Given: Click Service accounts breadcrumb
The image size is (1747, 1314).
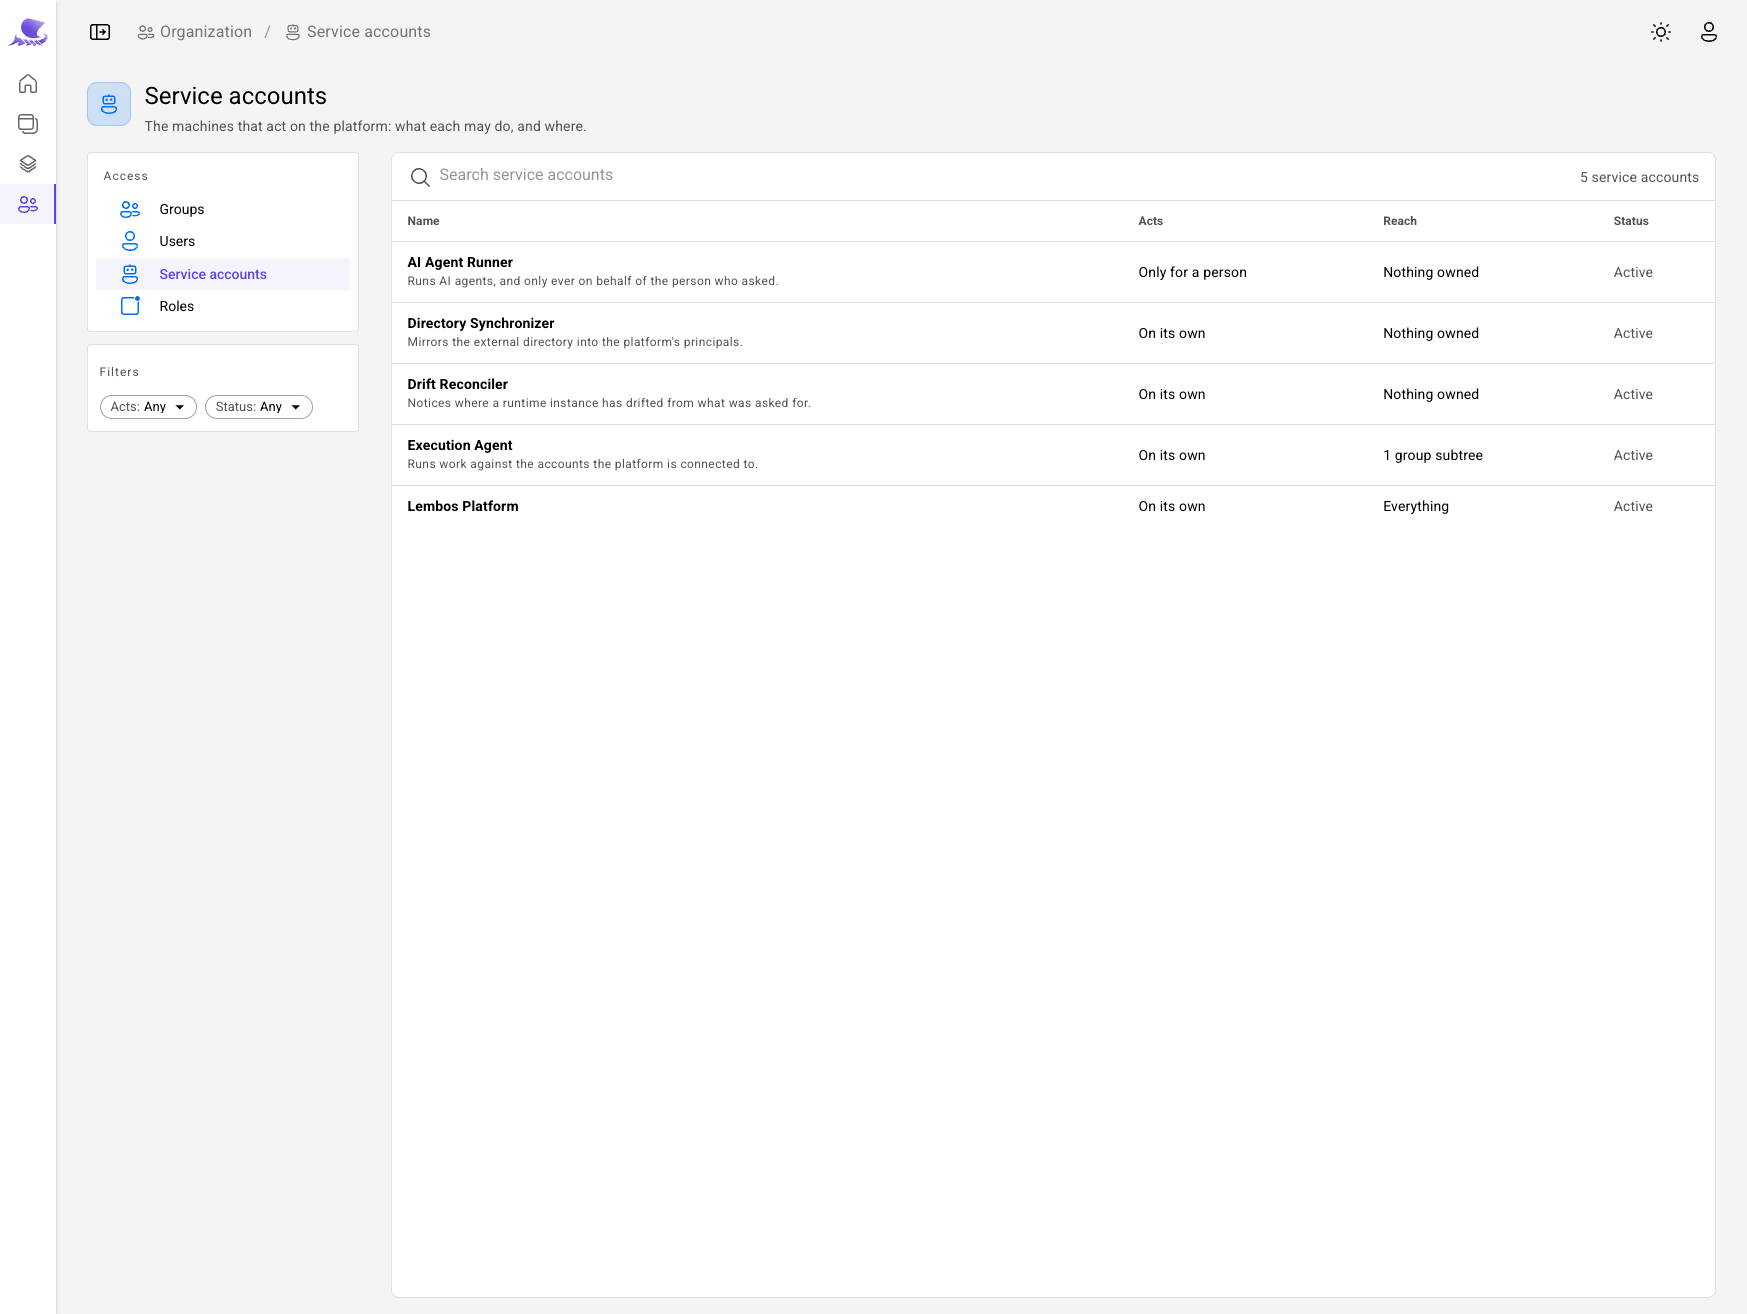Looking at the screenshot, I should tap(358, 32).
